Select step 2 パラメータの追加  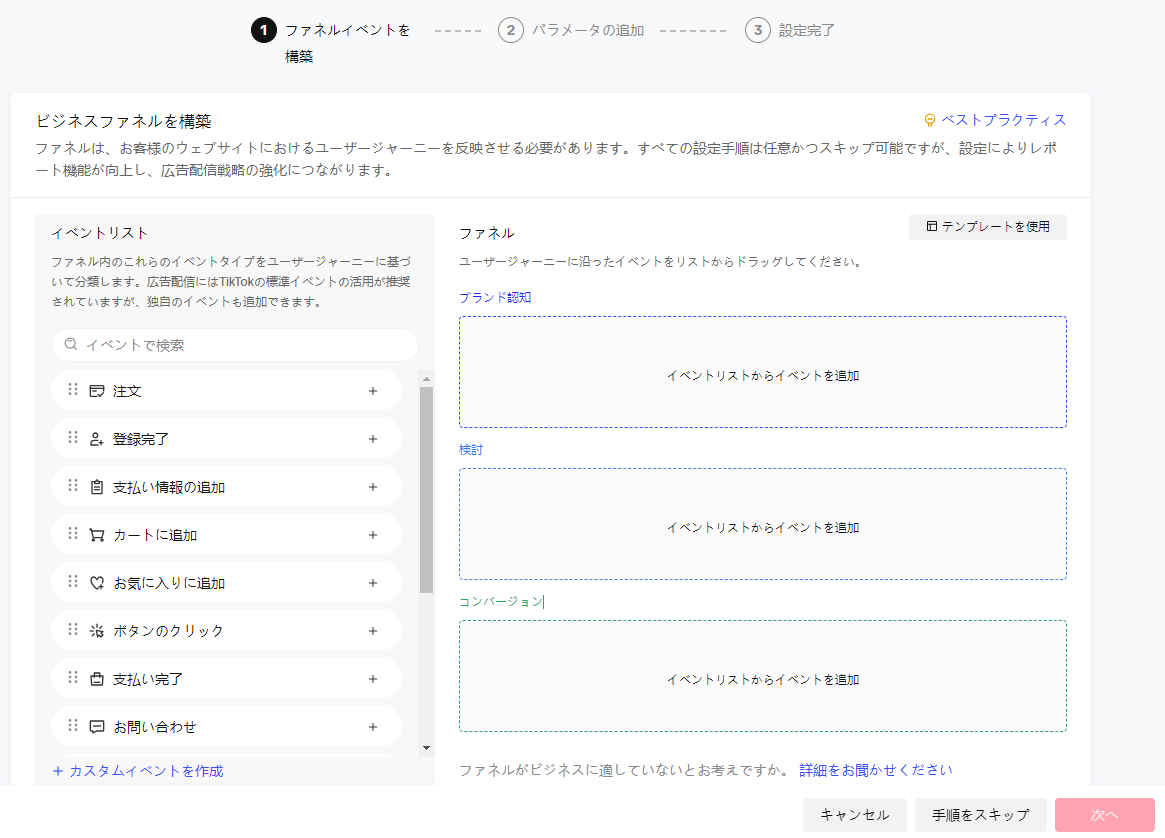pos(572,30)
